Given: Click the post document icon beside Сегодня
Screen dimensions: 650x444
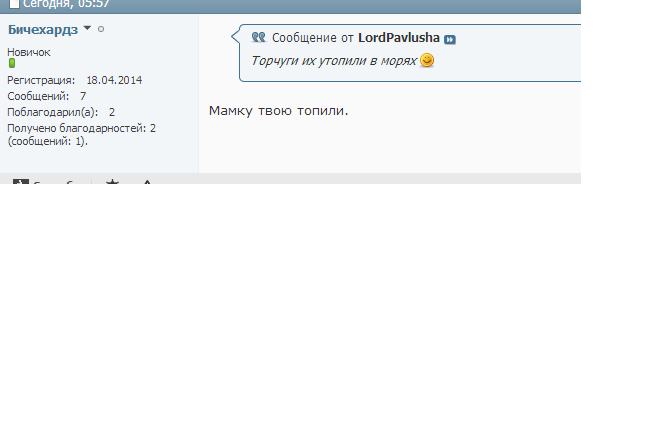Looking at the screenshot, I should click(14, 4).
